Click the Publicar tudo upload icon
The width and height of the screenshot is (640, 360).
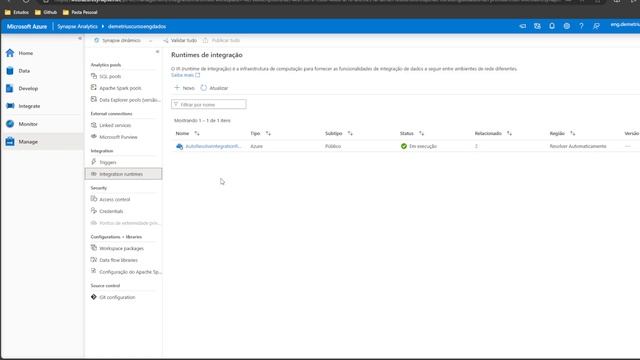click(205, 40)
